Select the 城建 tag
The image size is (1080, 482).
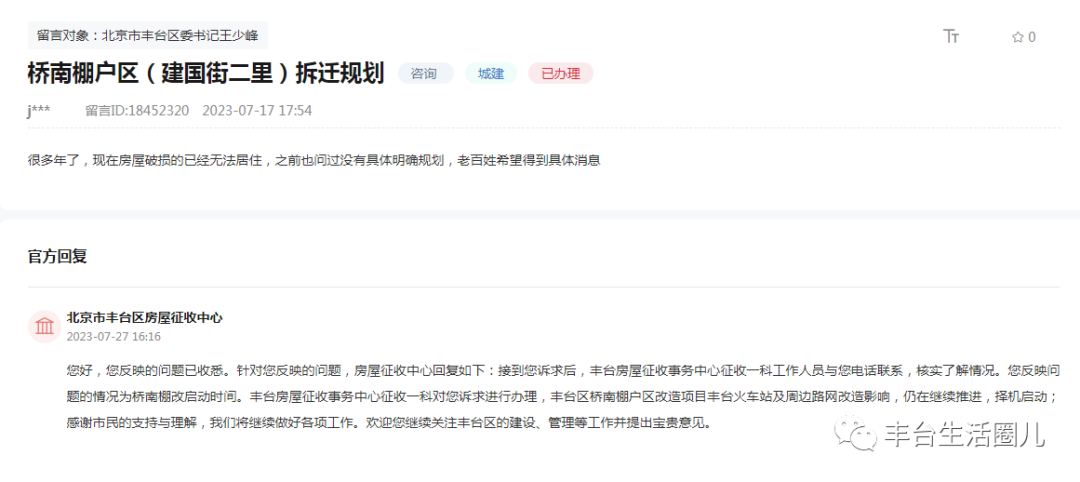click(491, 74)
